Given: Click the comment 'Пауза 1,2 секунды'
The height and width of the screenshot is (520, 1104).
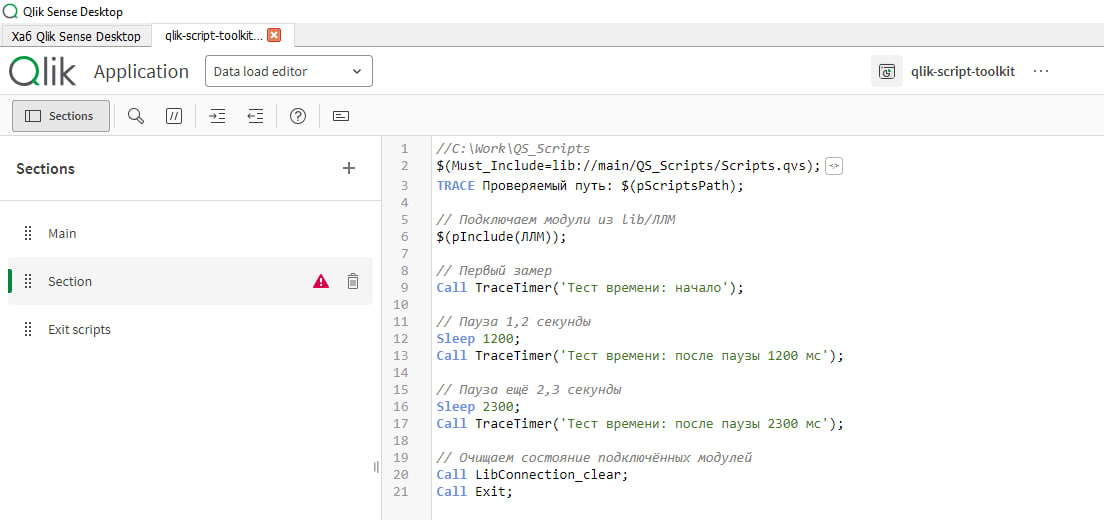Looking at the screenshot, I should [514, 322].
